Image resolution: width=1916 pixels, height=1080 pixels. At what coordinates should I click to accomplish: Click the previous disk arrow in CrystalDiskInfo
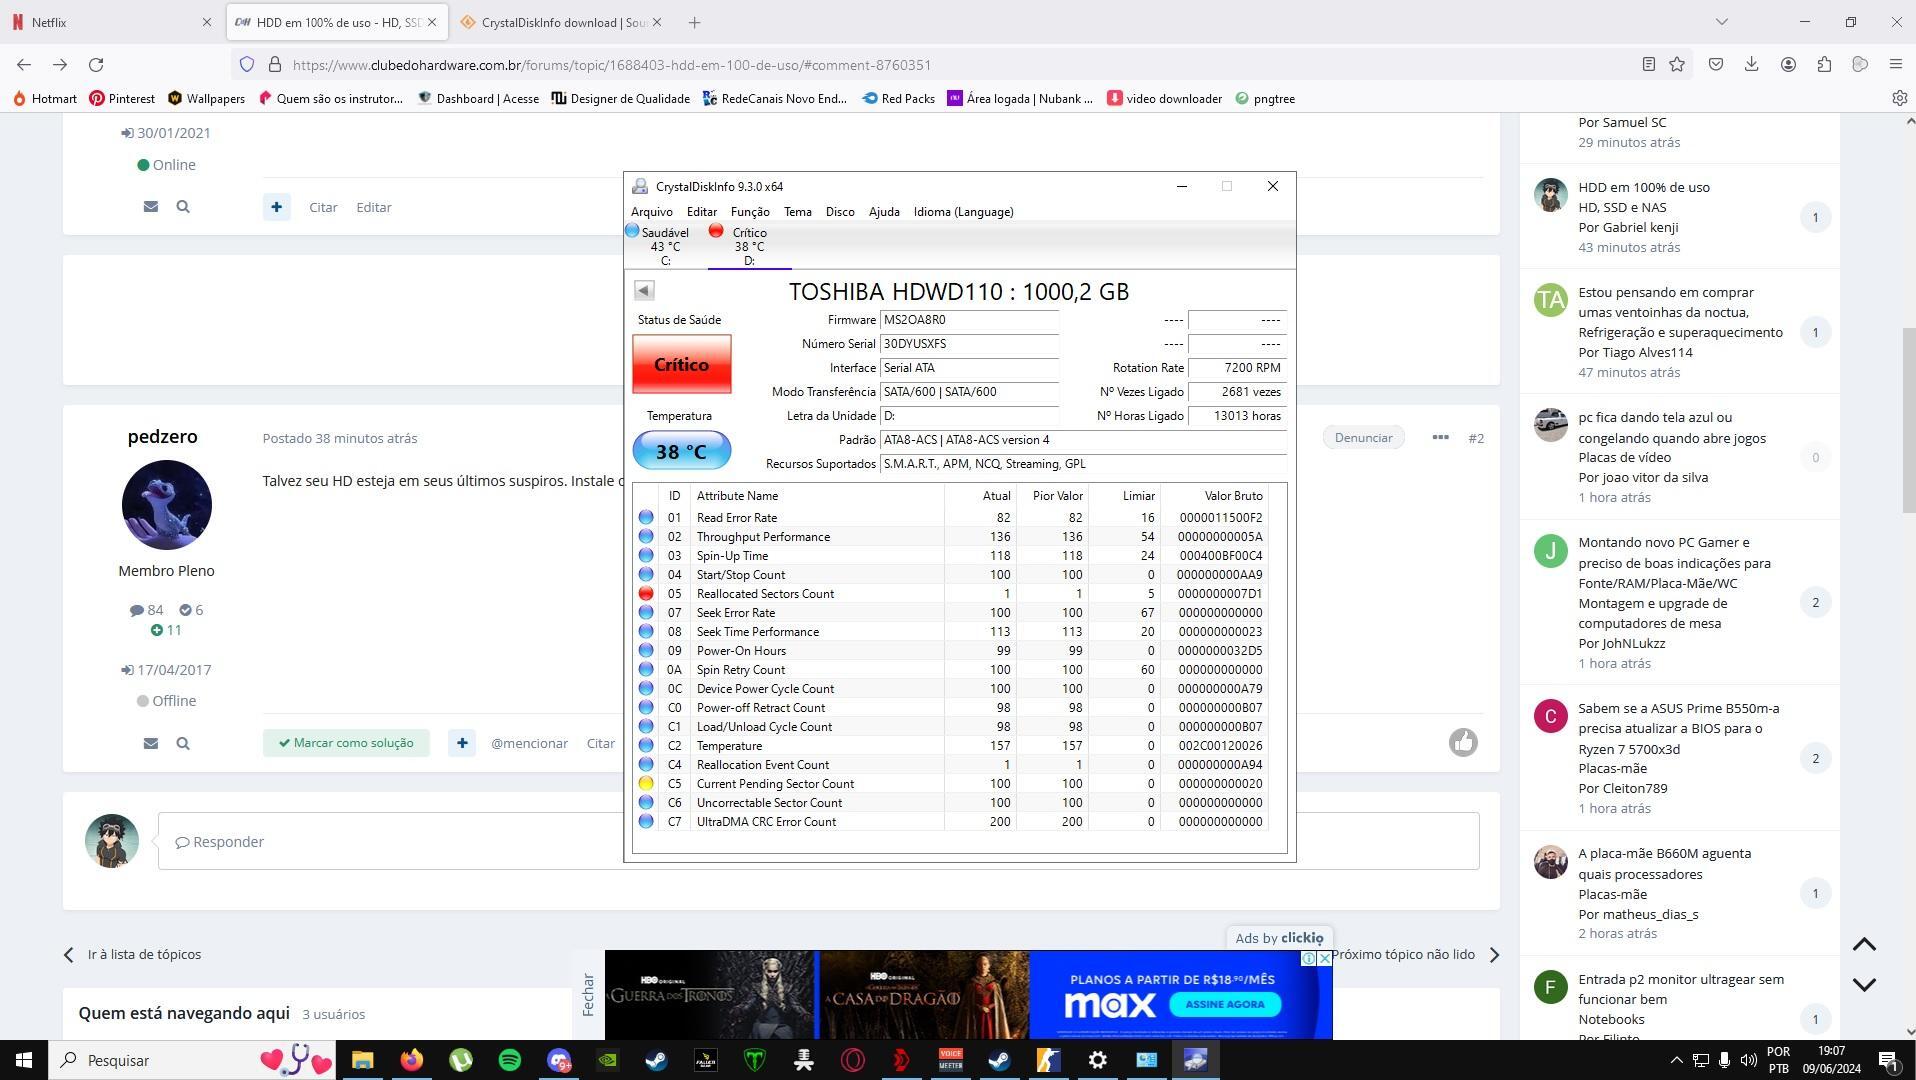[x=644, y=290]
